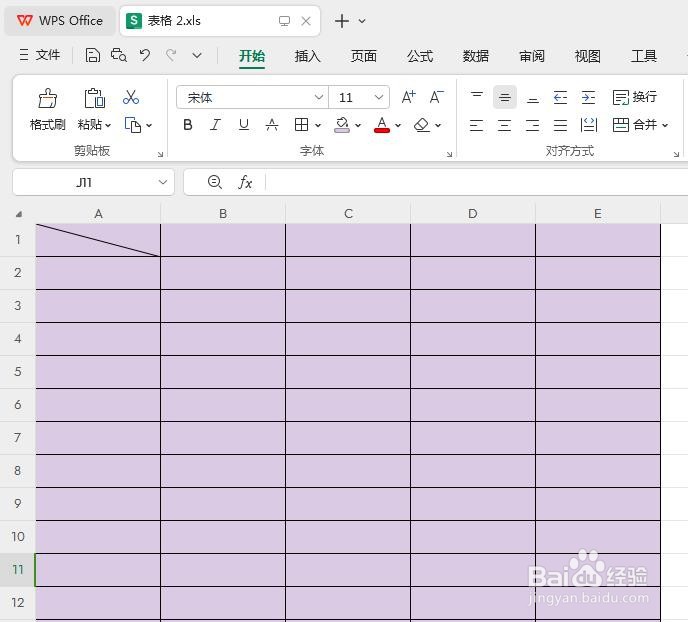Click the Format Painter (格式刷) icon

[x=47, y=98]
